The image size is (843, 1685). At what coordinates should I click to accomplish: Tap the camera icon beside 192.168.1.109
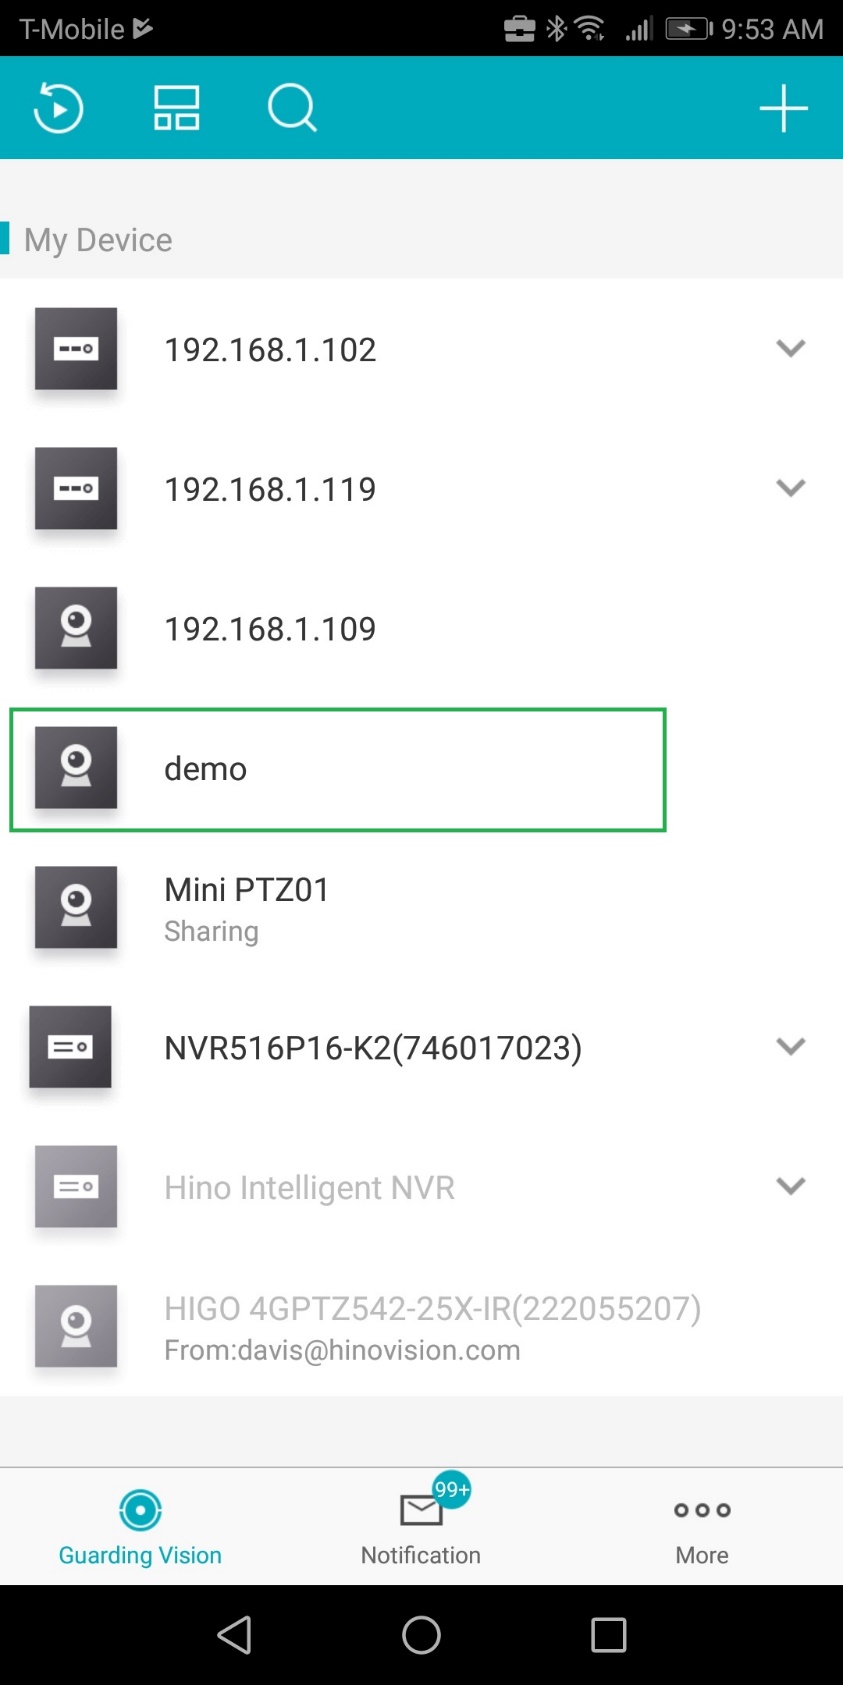(x=76, y=628)
